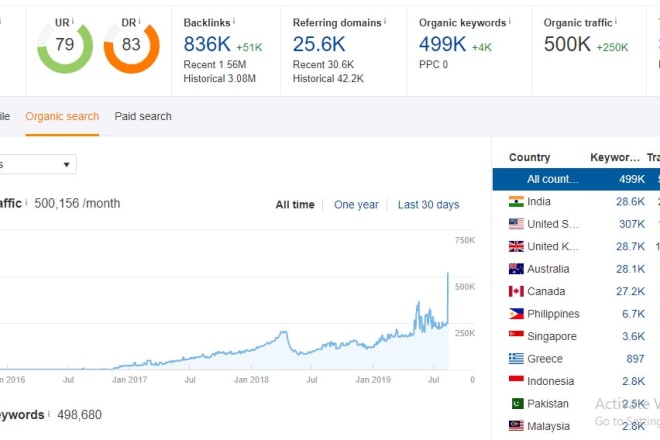Viewport: 660px width, 440px height.
Task: Click the 500,156 /month traffic value
Action: pos(77,203)
